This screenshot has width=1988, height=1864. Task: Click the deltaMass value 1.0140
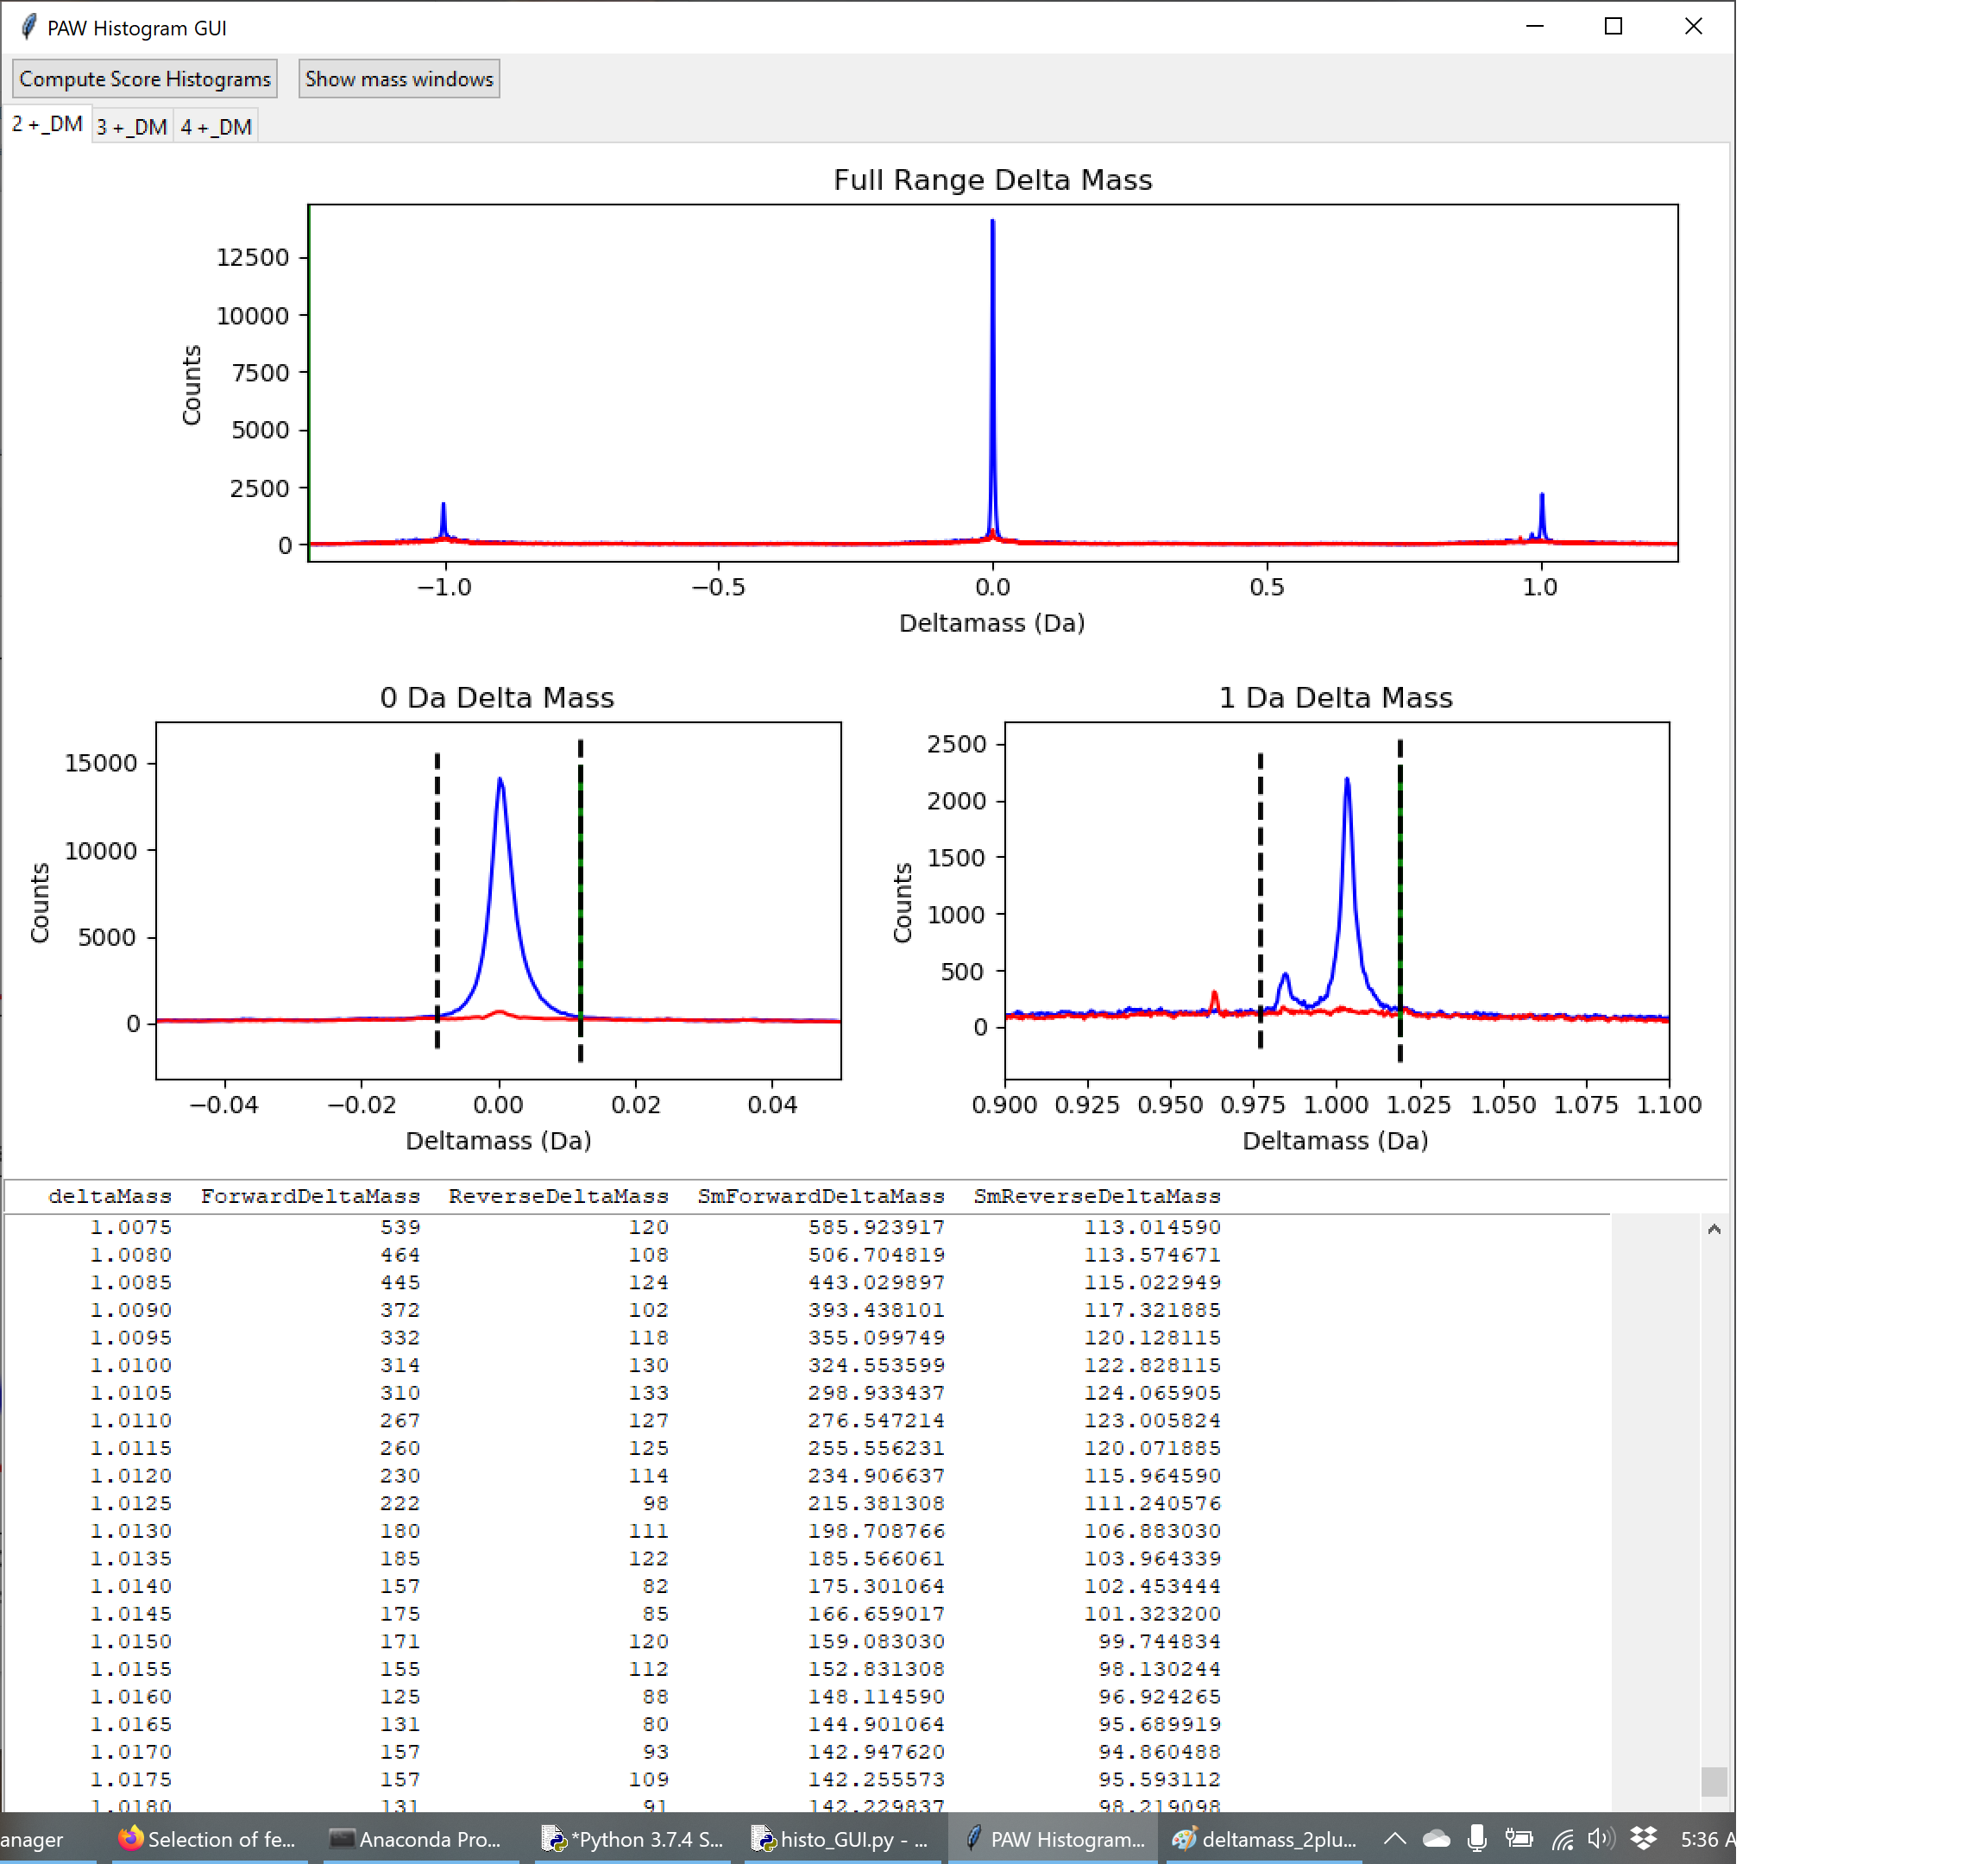[131, 1586]
